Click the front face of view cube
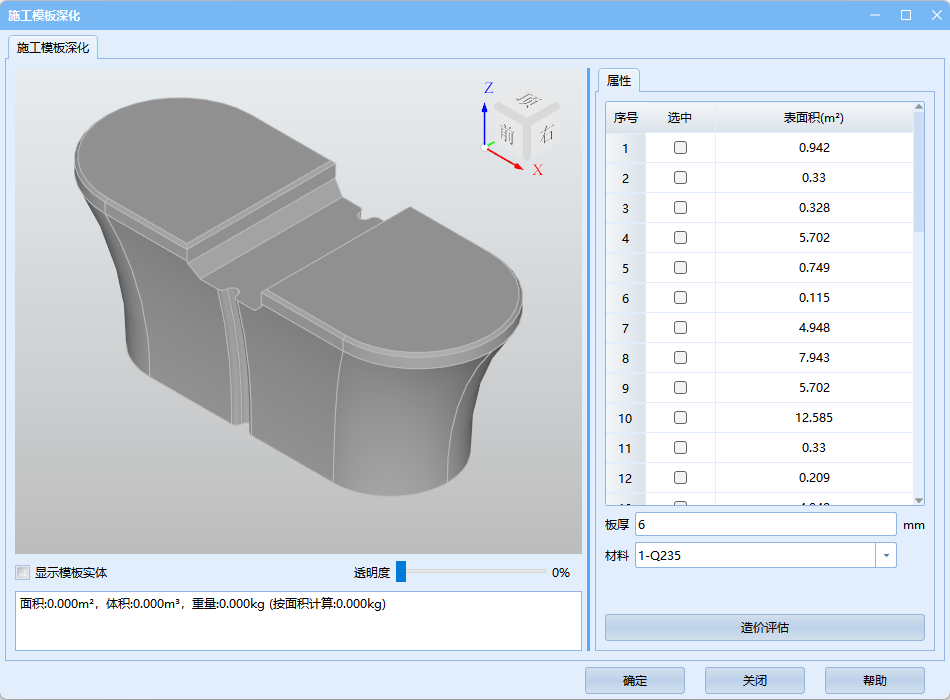The image size is (950, 700). pyautogui.click(x=508, y=133)
